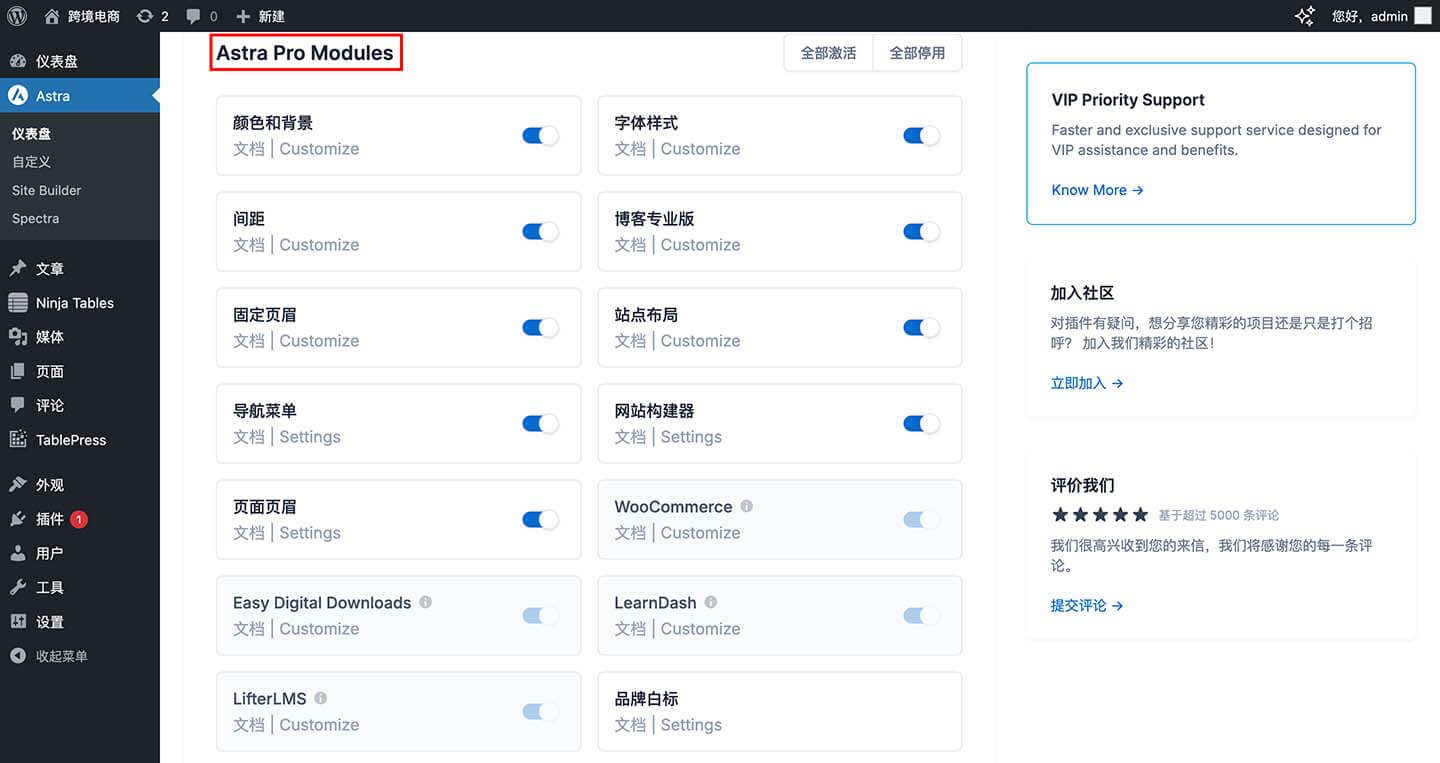1440x763 pixels.
Task: Click Settings link under 品牌白标
Action: [691, 725]
